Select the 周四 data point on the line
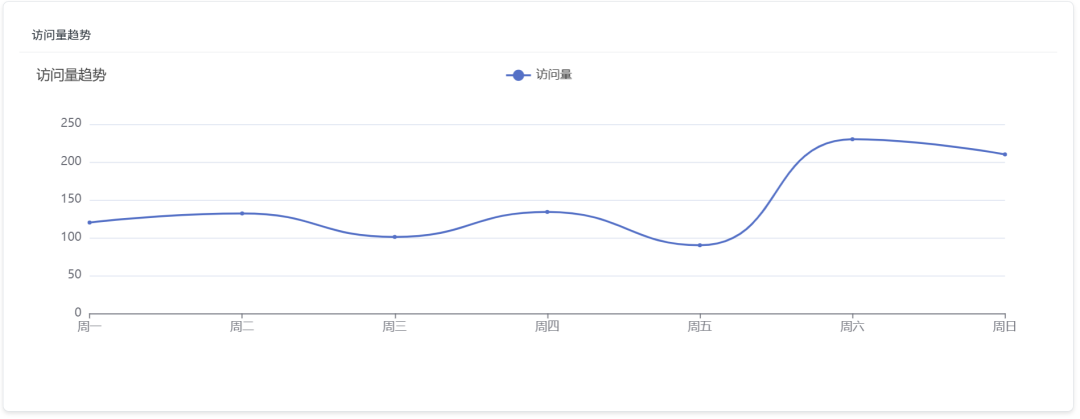 [547, 212]
